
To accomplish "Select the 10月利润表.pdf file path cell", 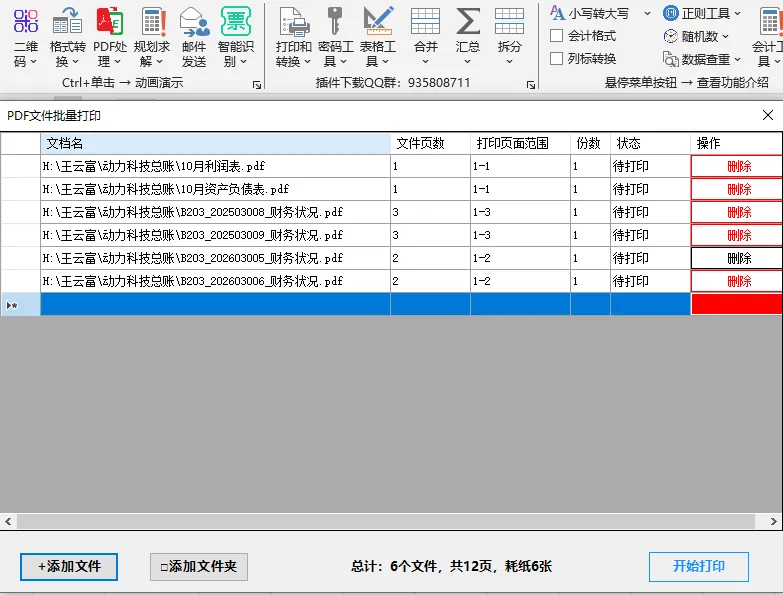I will (215, 166).
